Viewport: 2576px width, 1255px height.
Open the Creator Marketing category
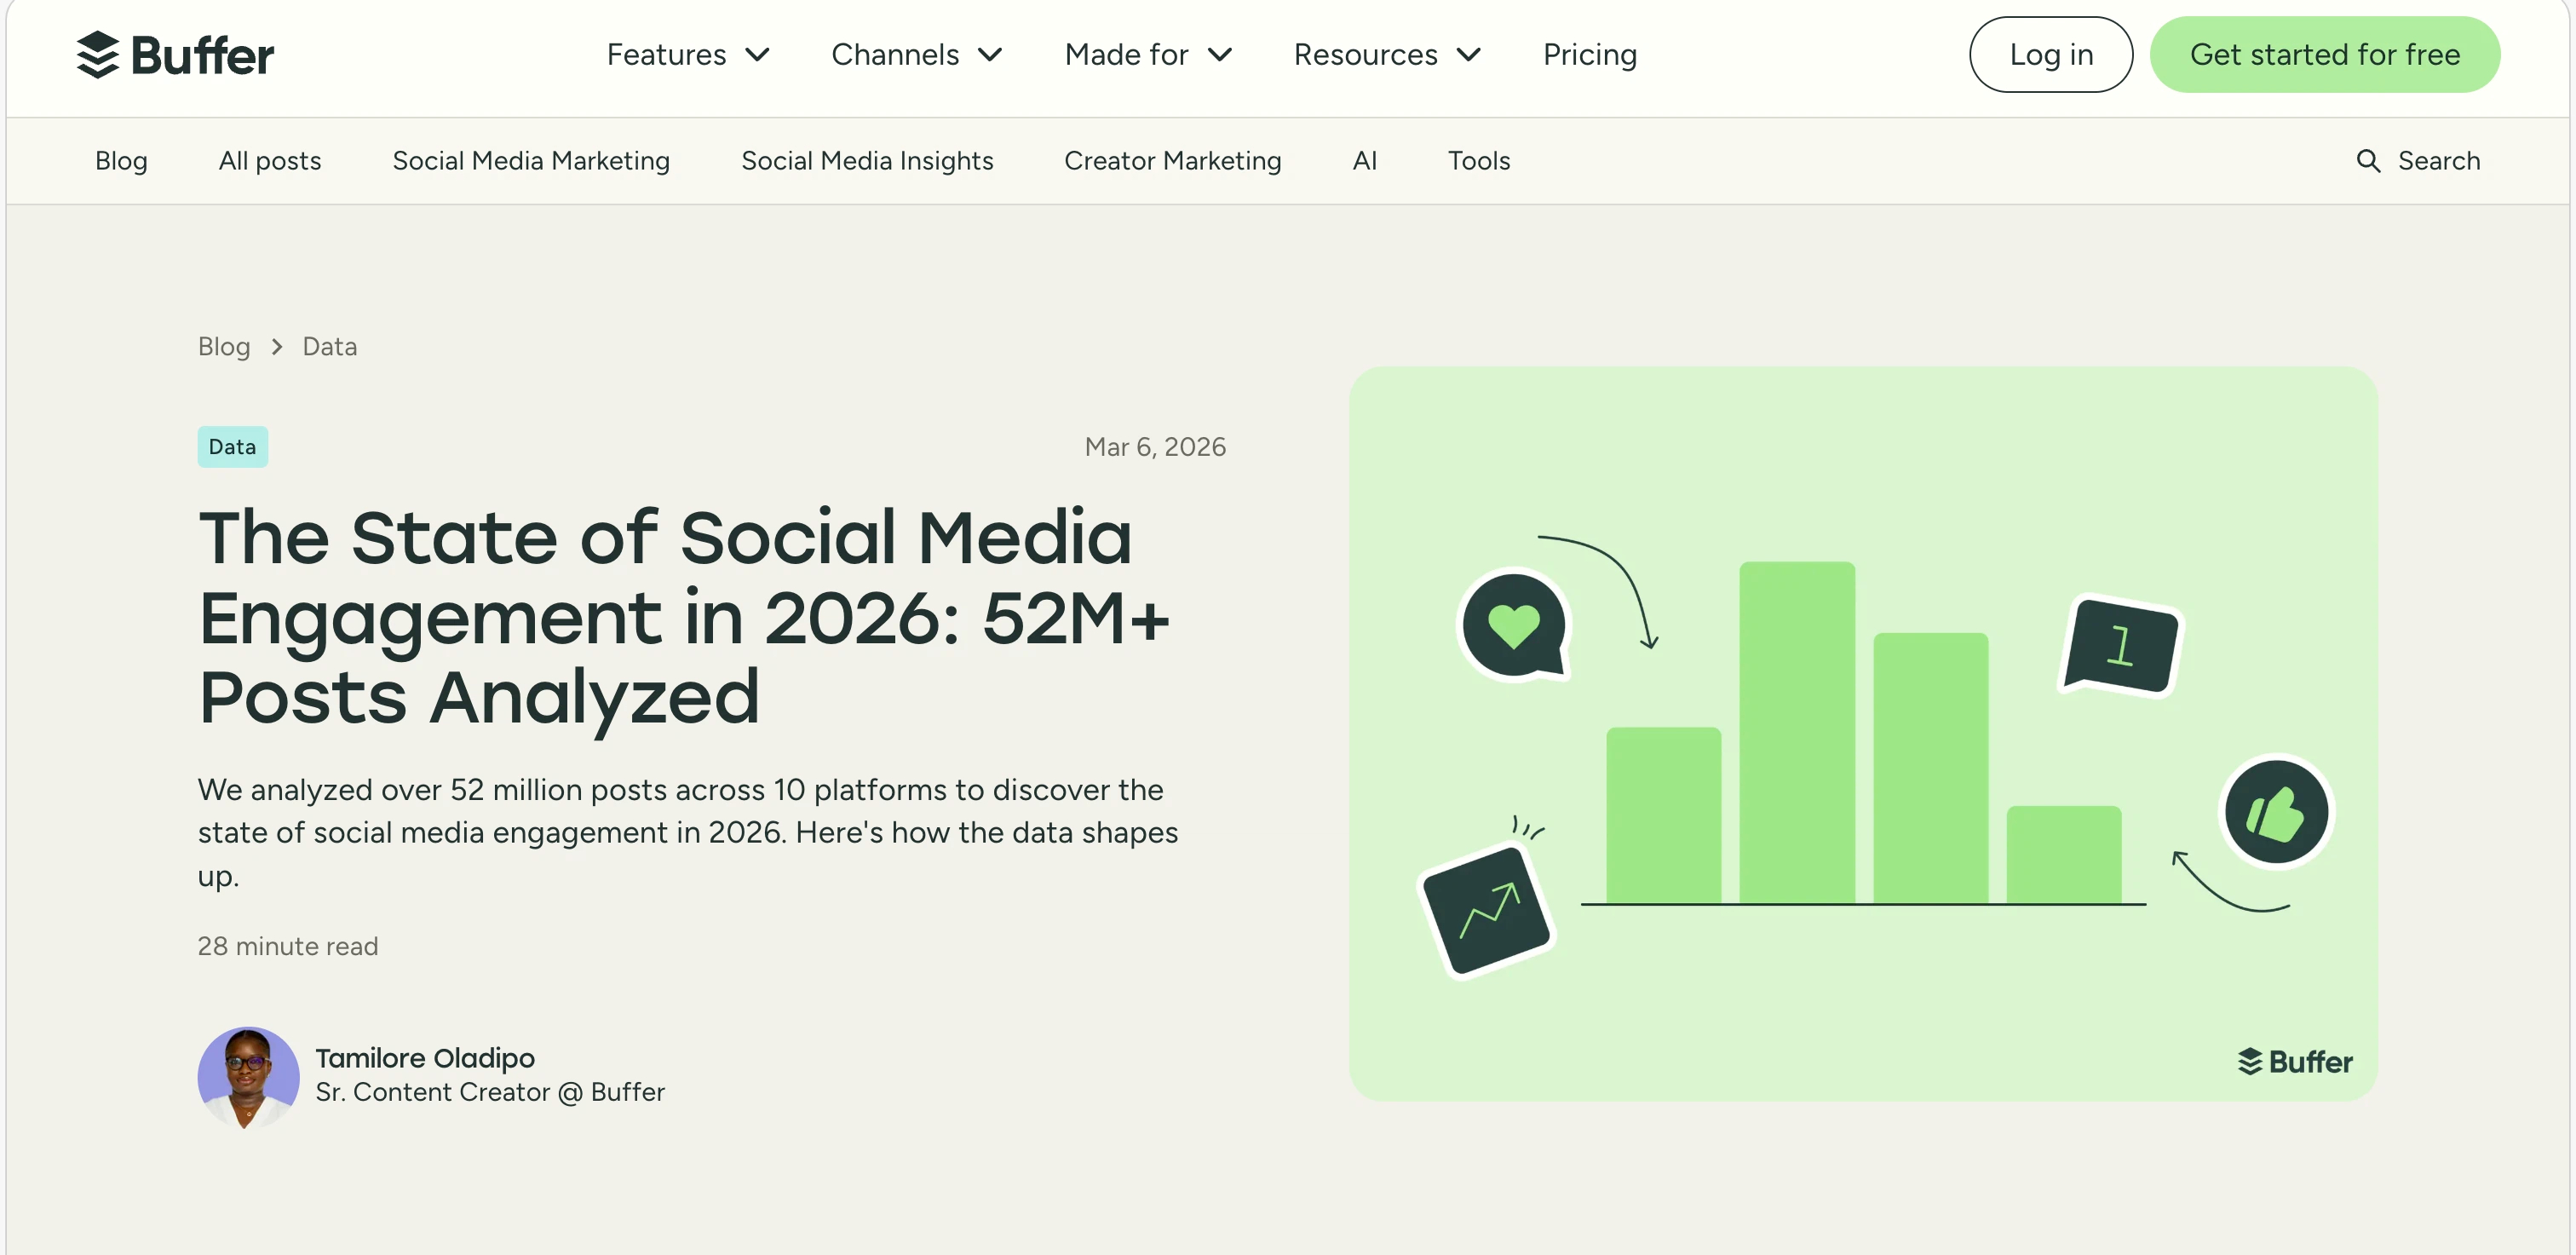pos(1172,161)
